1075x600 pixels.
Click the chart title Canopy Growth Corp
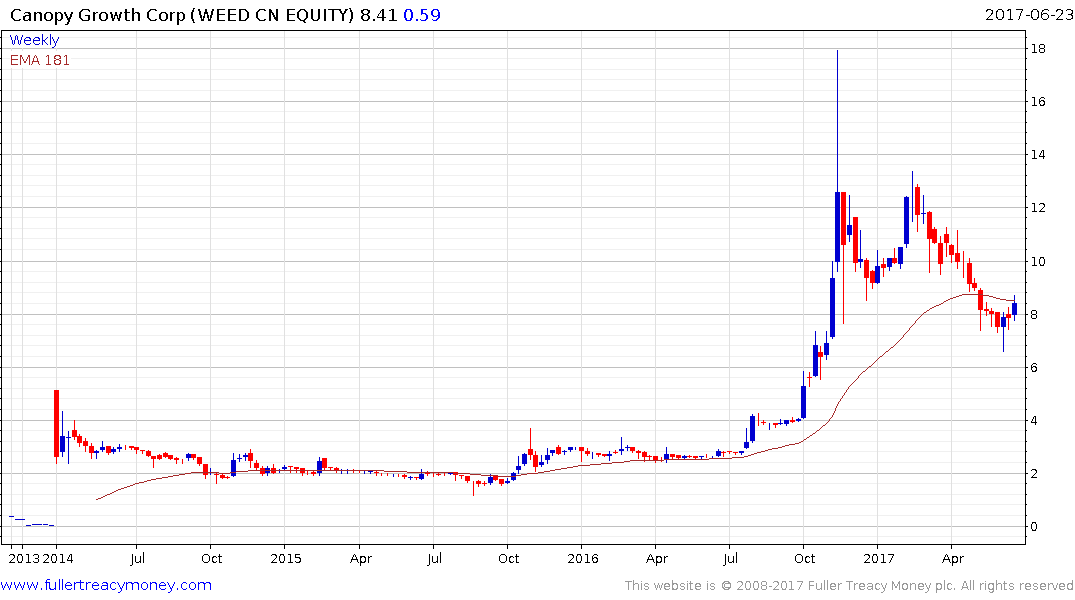pos(97,14)
